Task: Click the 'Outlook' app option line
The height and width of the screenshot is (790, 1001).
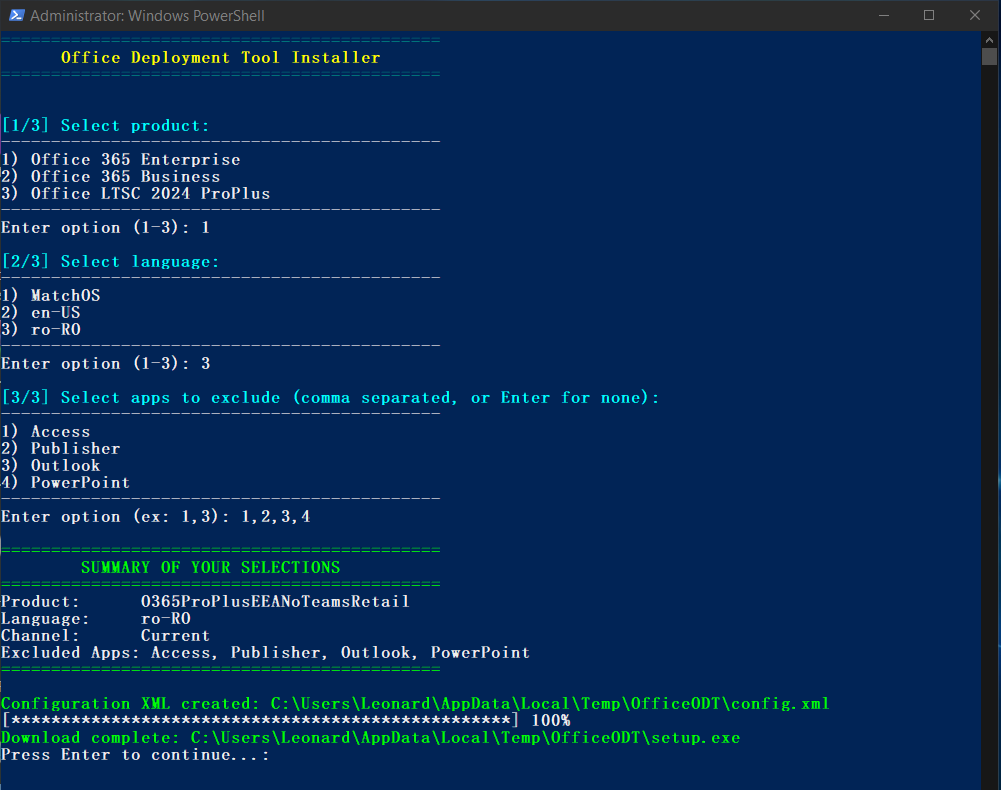Action: [51, 466]
